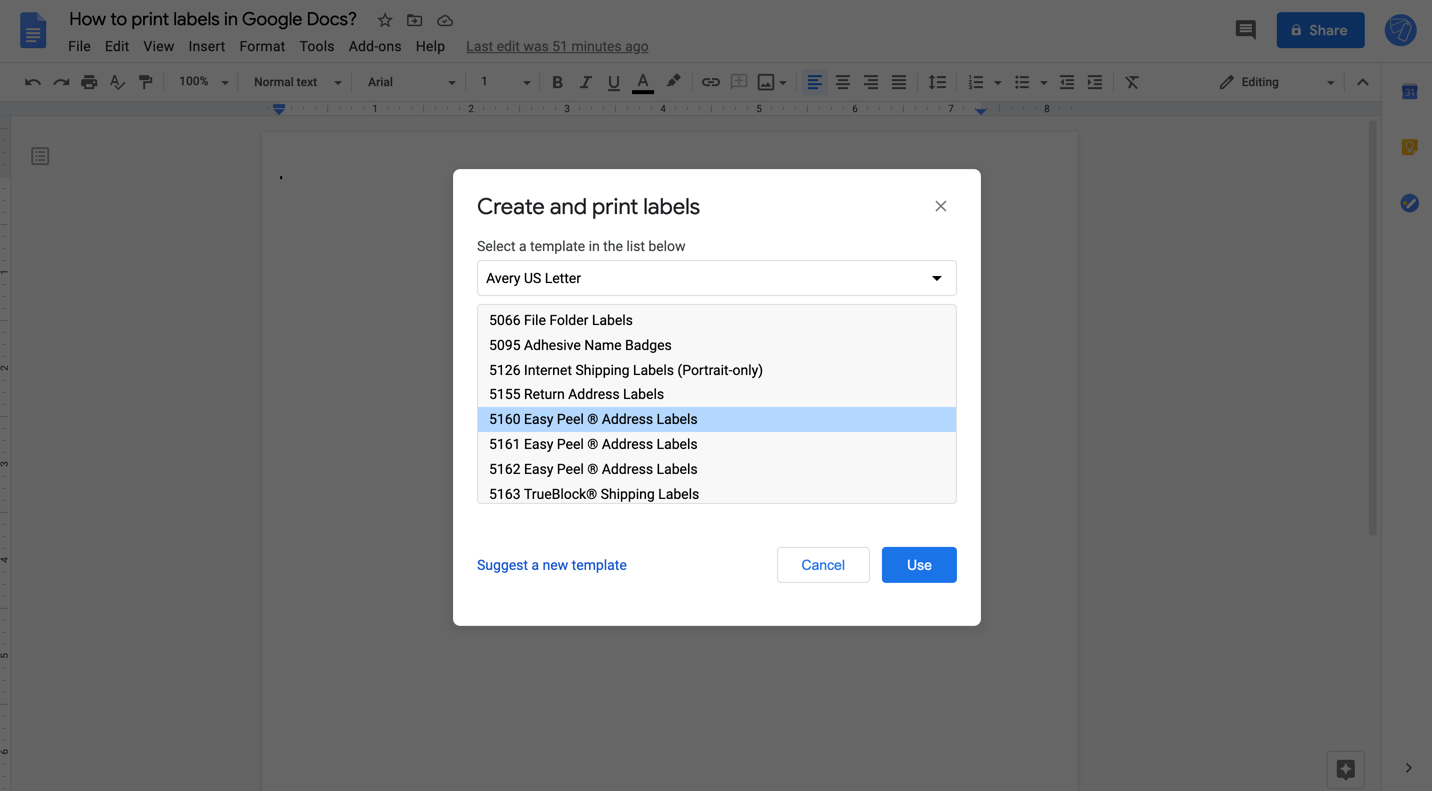Open the highlight color tool
Image resolution: width=1432 pixels, height=791 pixels.
click(673, 82)
